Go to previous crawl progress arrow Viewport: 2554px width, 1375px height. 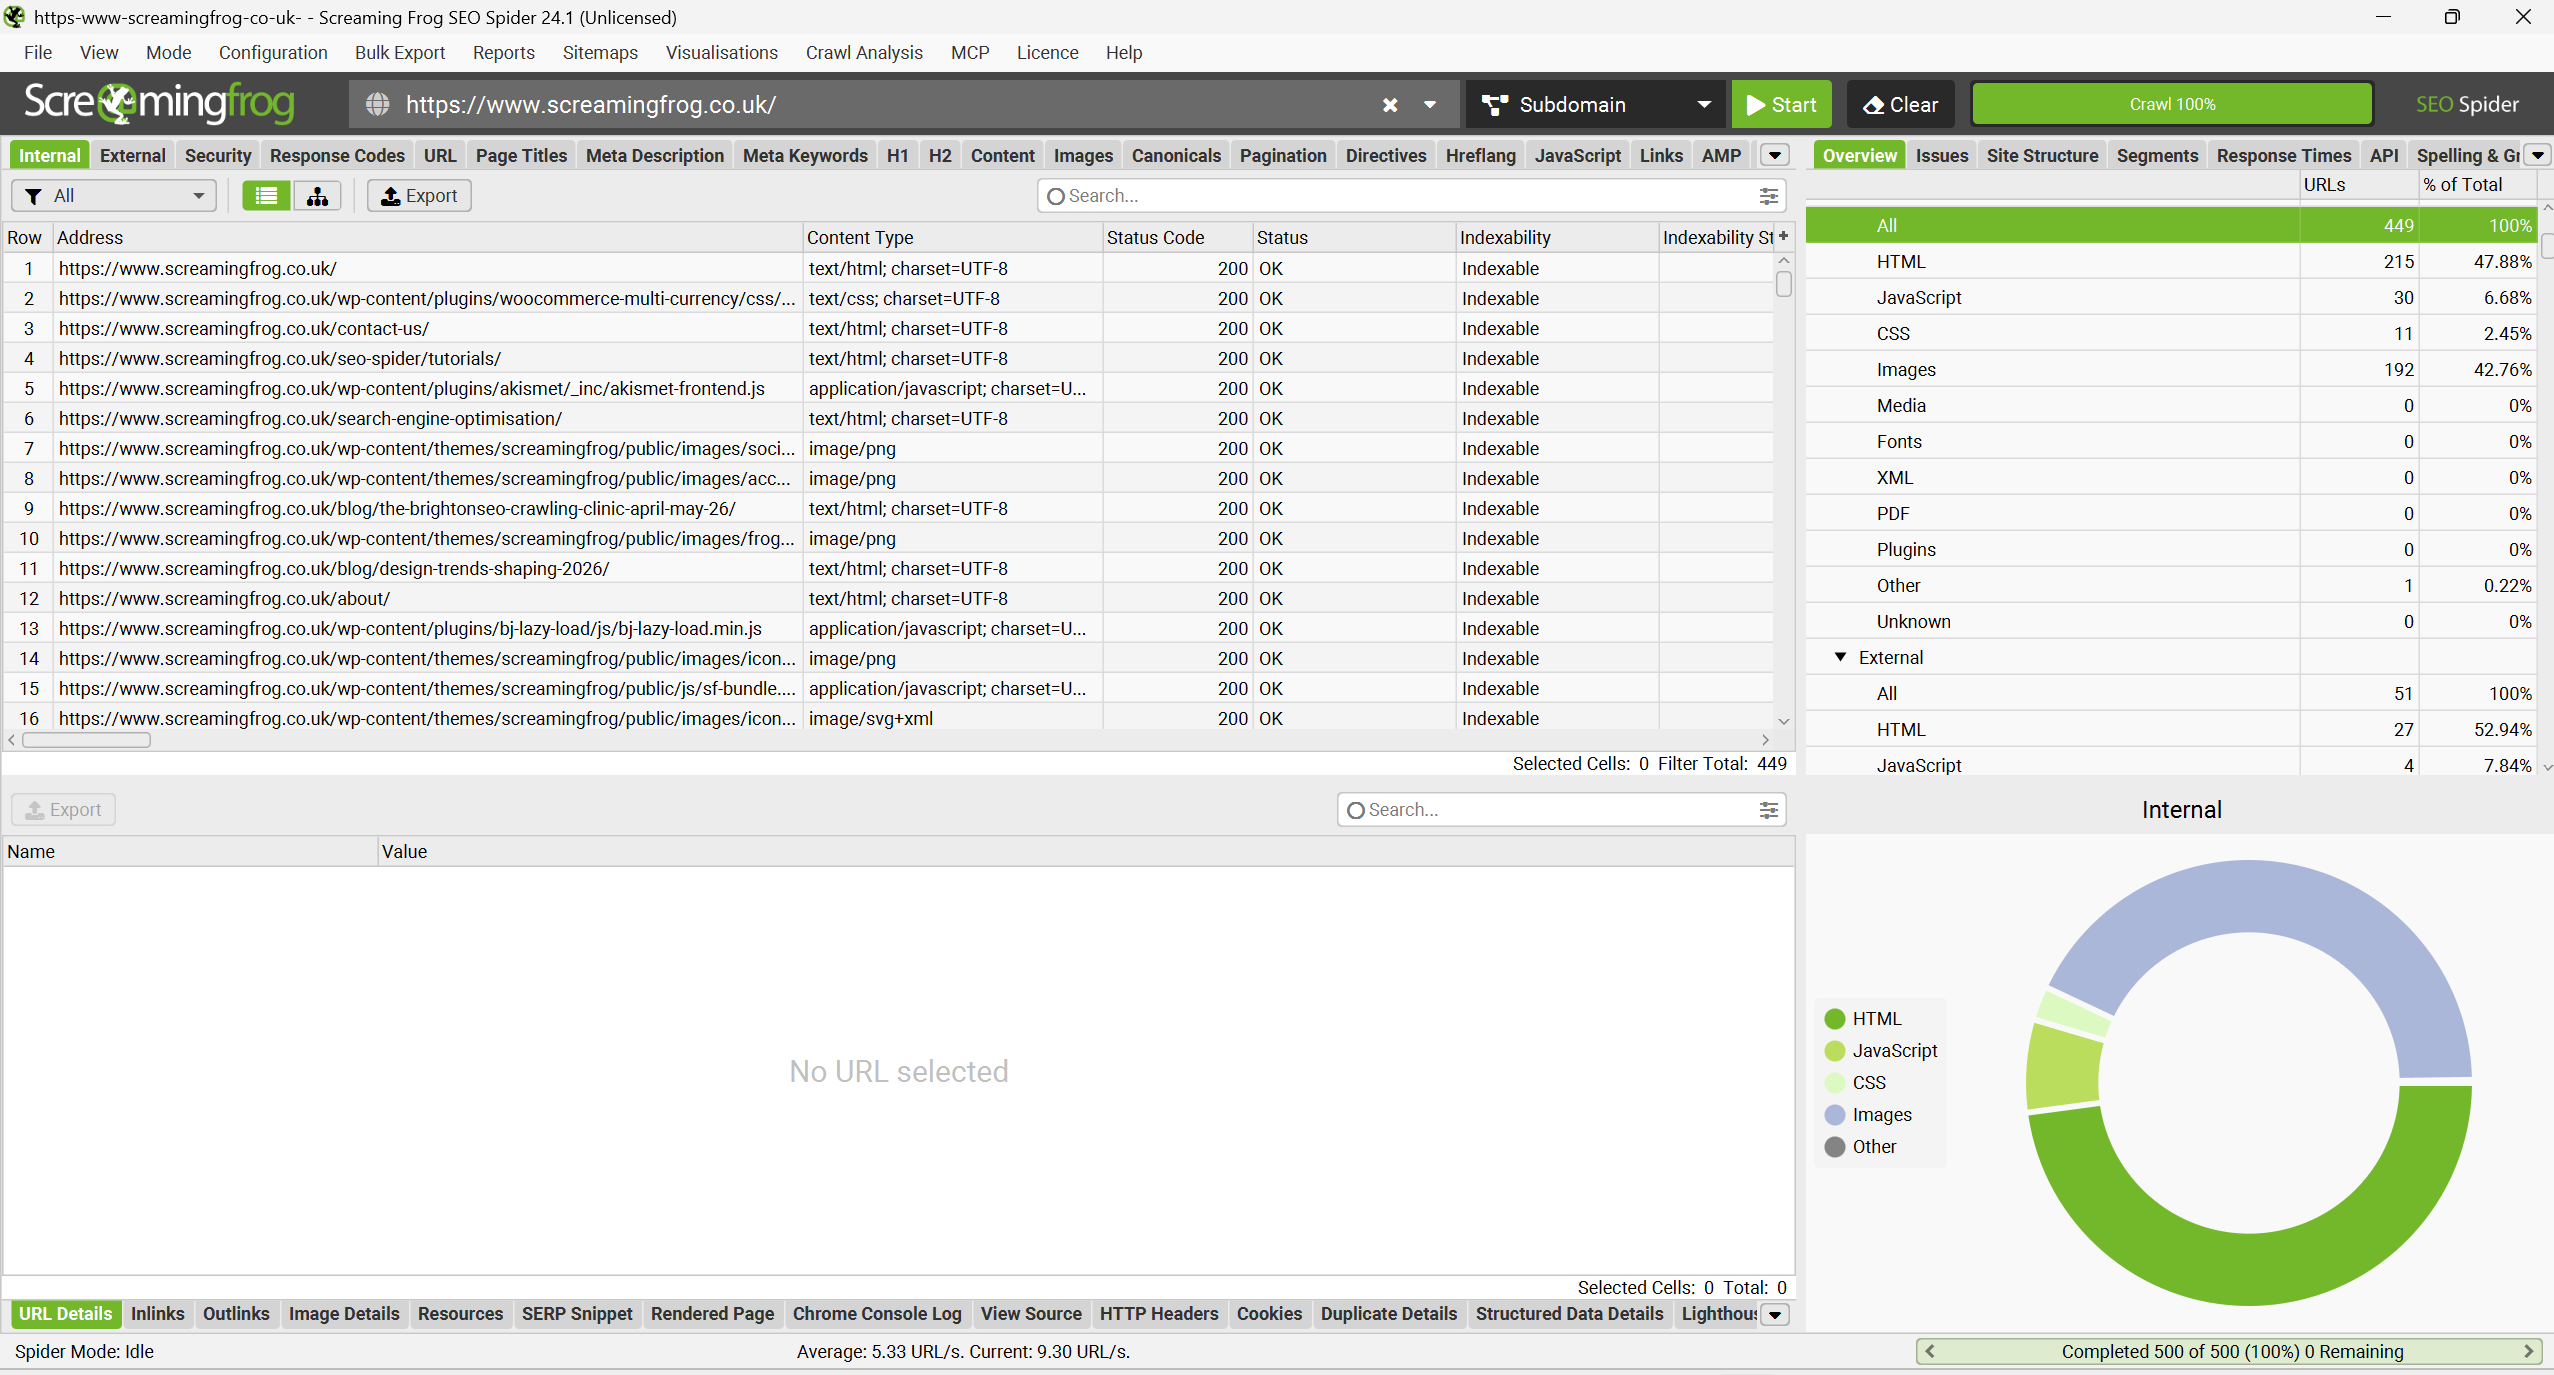point(1930,1351)
